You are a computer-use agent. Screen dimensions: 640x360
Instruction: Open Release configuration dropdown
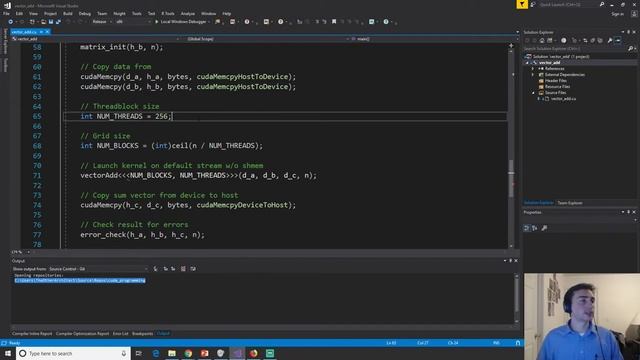(x=102, y=22)
